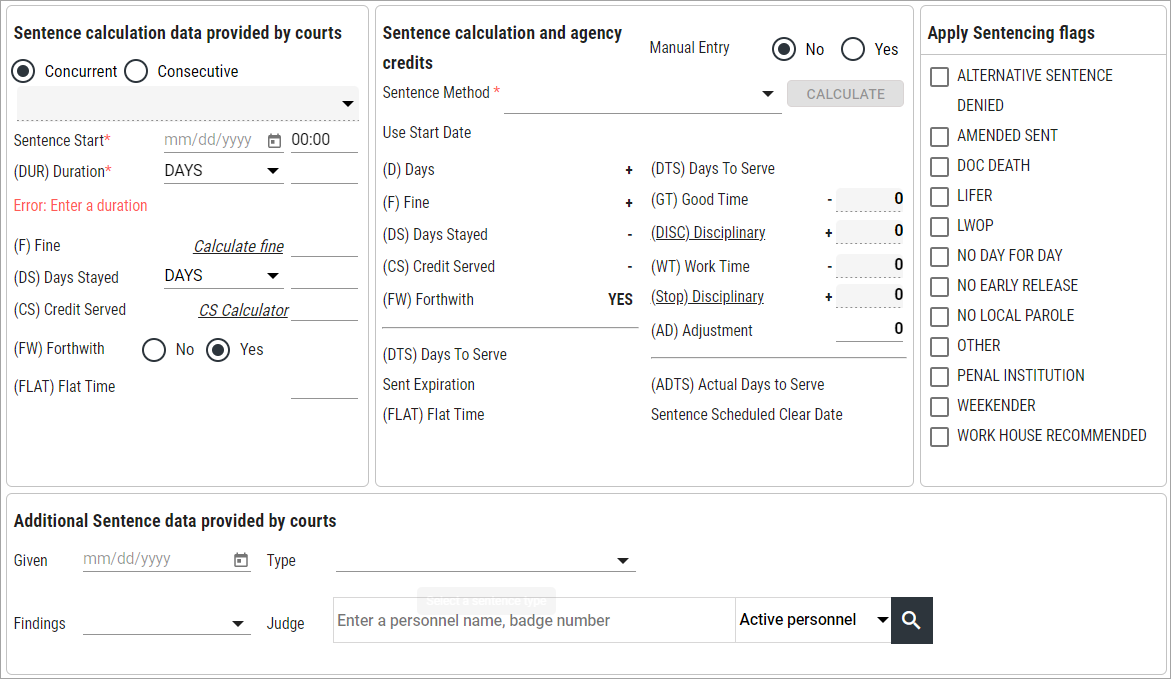The height and width of the screenshot is (679, 1171).
Task: Set Manual Entry to No
Action: [783, 49]
